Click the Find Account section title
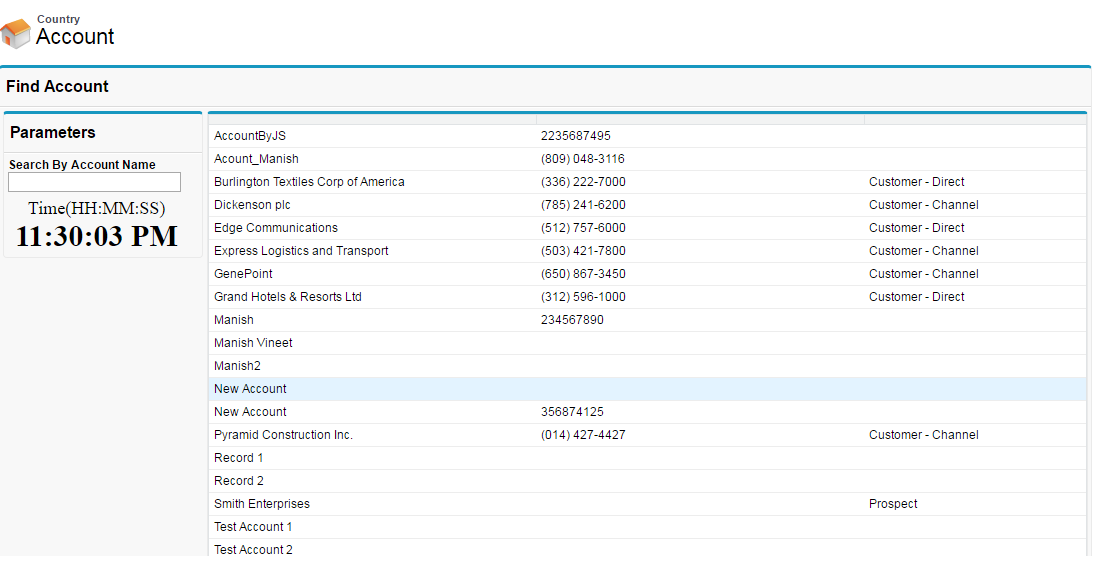Viewport: 1094px width, 566px height. [57, 87]
